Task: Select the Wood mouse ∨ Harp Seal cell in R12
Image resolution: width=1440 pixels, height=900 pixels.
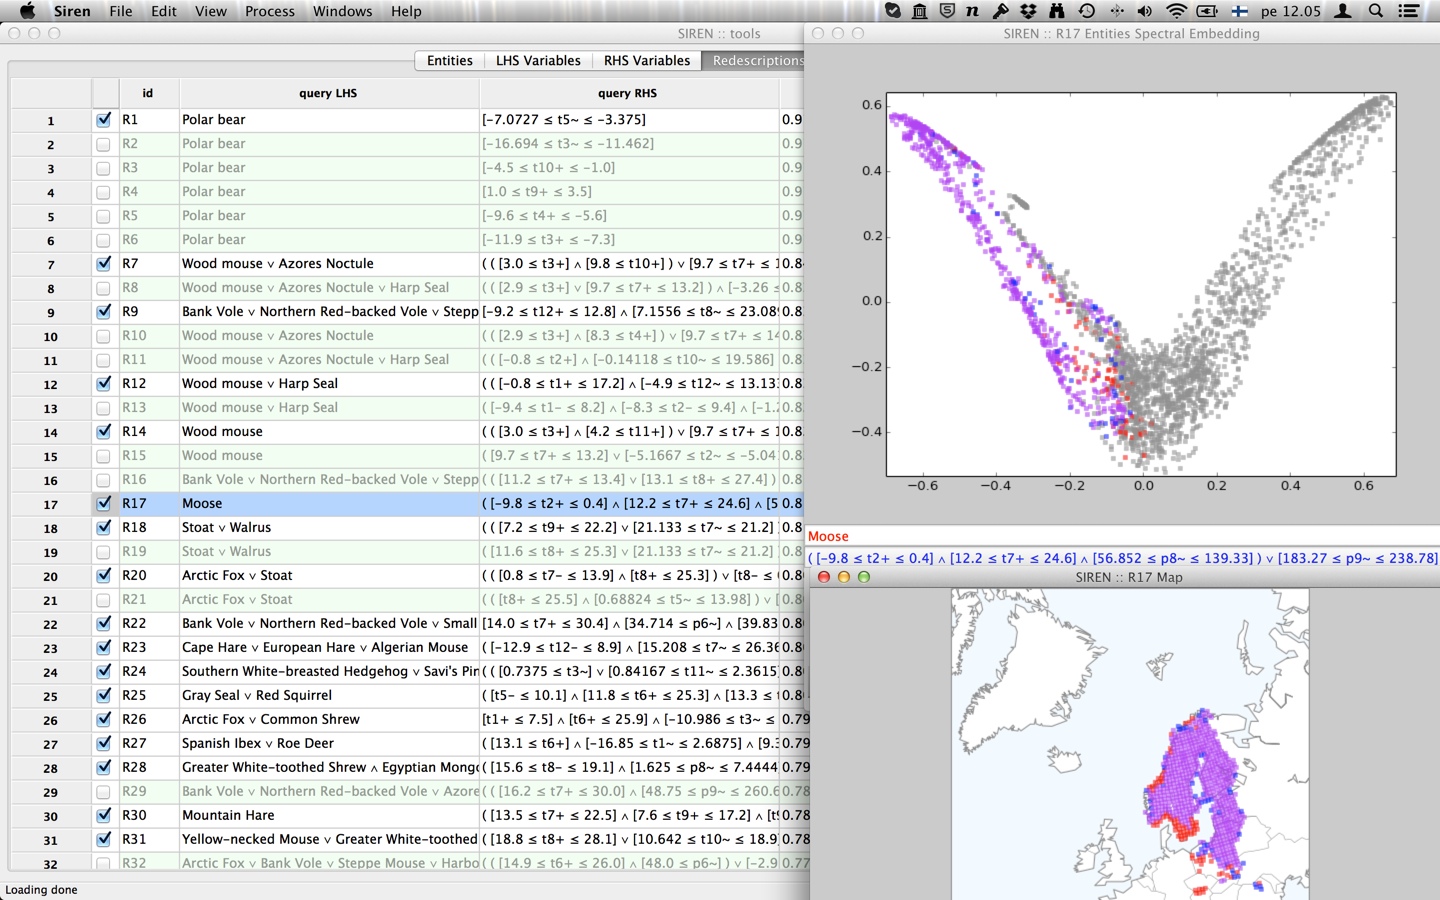Action: coord(329,384)
